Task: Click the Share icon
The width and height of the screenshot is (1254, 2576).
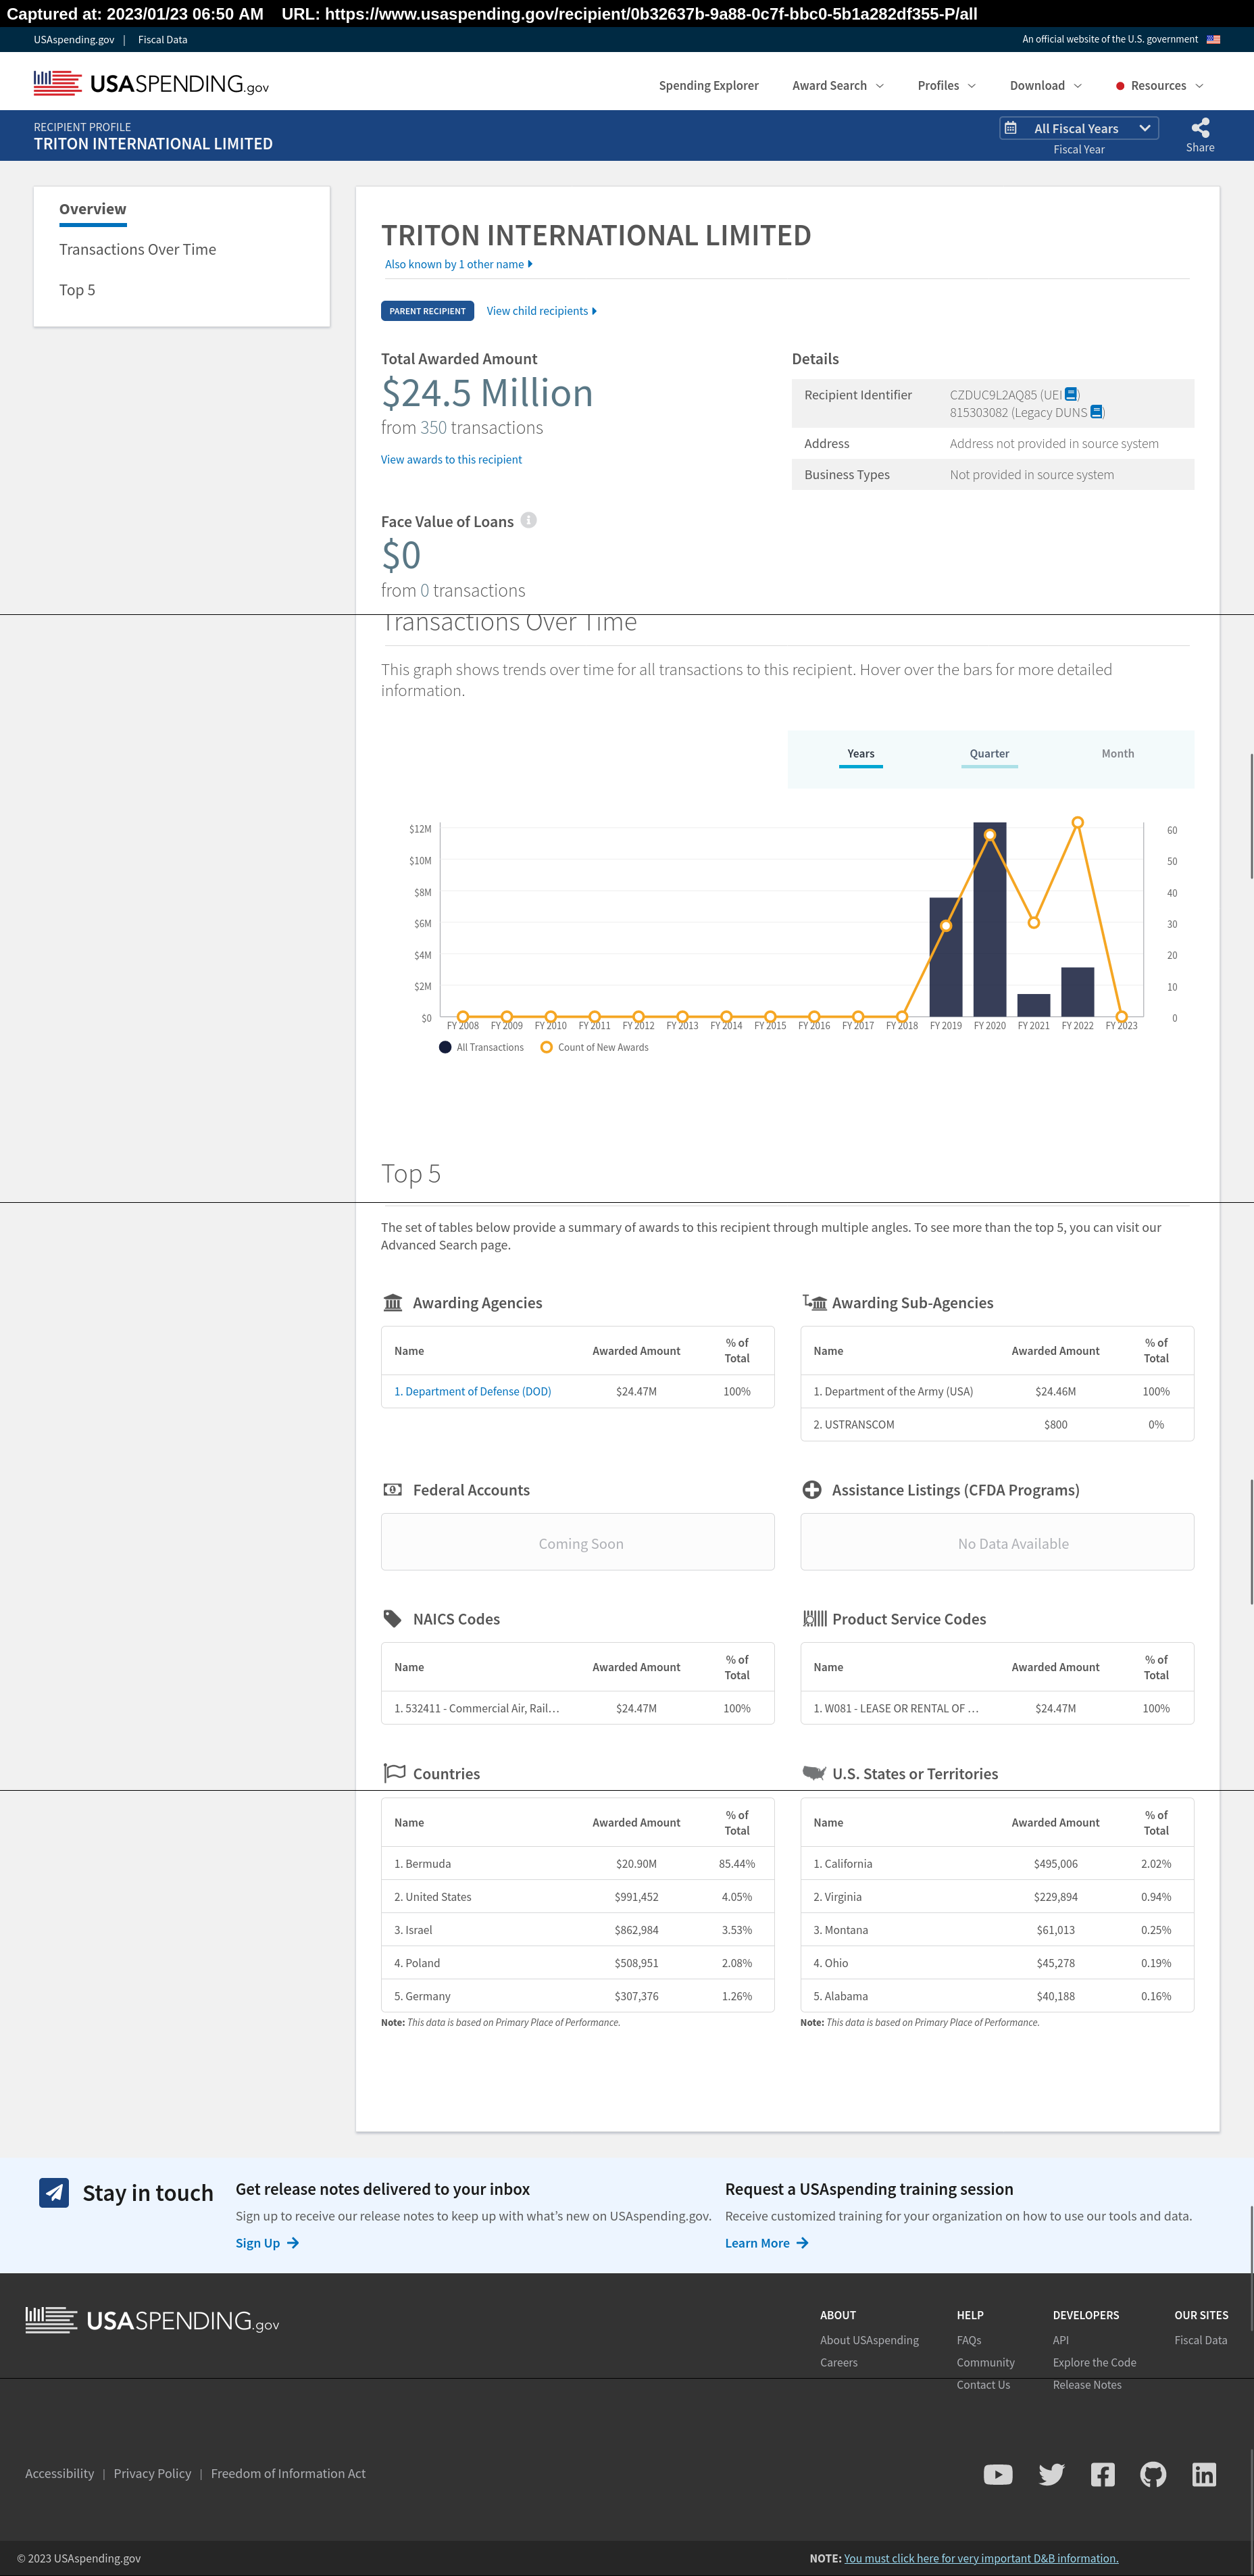Action: [1200, 128]
